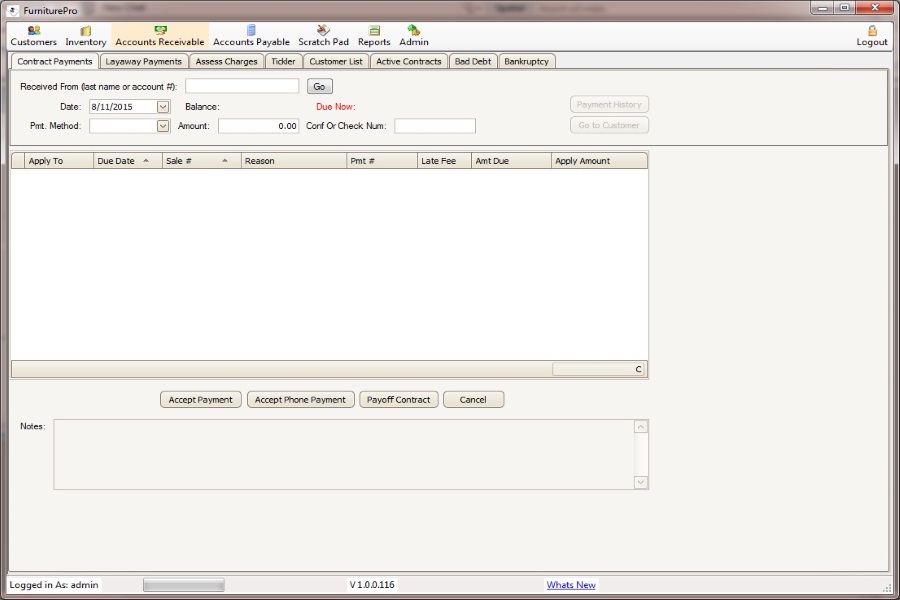Viewport: 900px width, 600px height.
Task: Click into the Amount field
Action: point(258,126)
